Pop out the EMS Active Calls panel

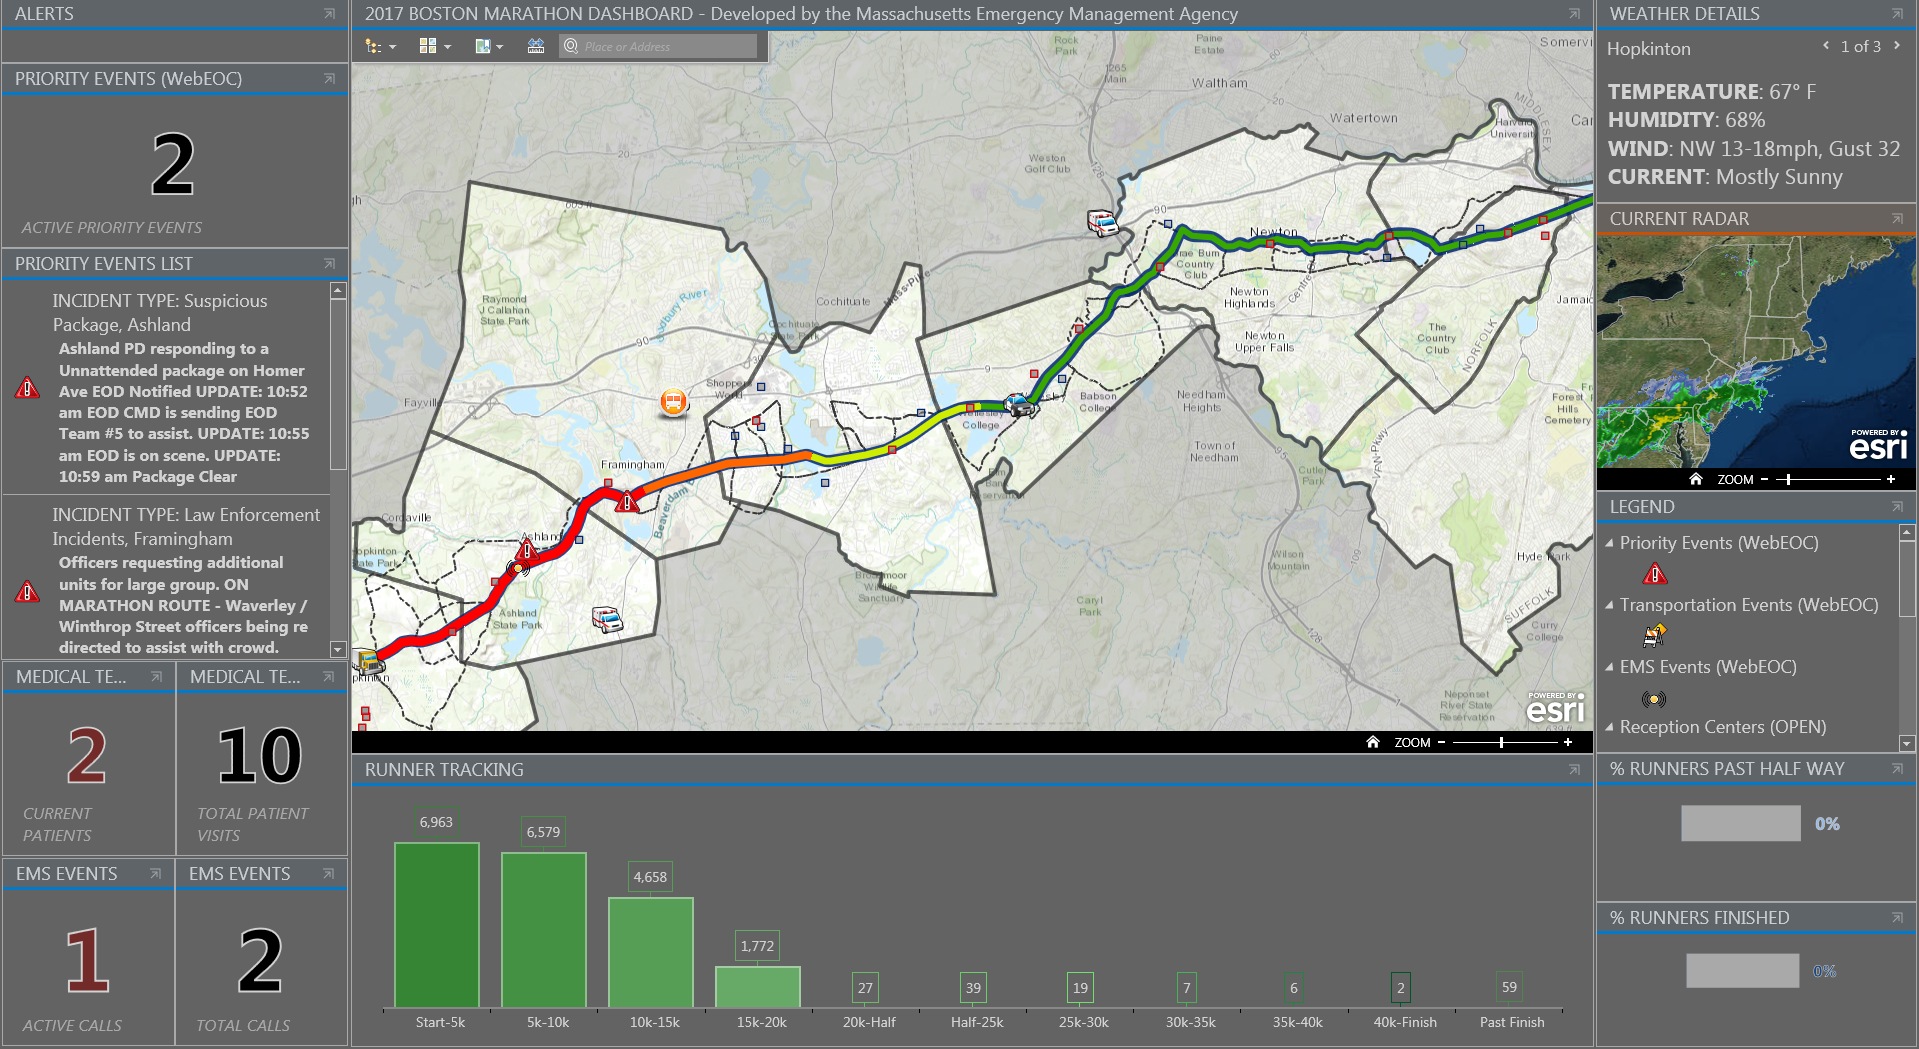(156, 873)
